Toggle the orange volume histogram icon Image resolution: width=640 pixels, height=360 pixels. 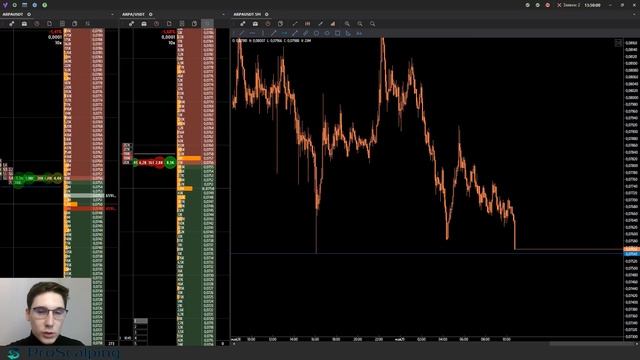pyautogui.click(x=333, y=24)
